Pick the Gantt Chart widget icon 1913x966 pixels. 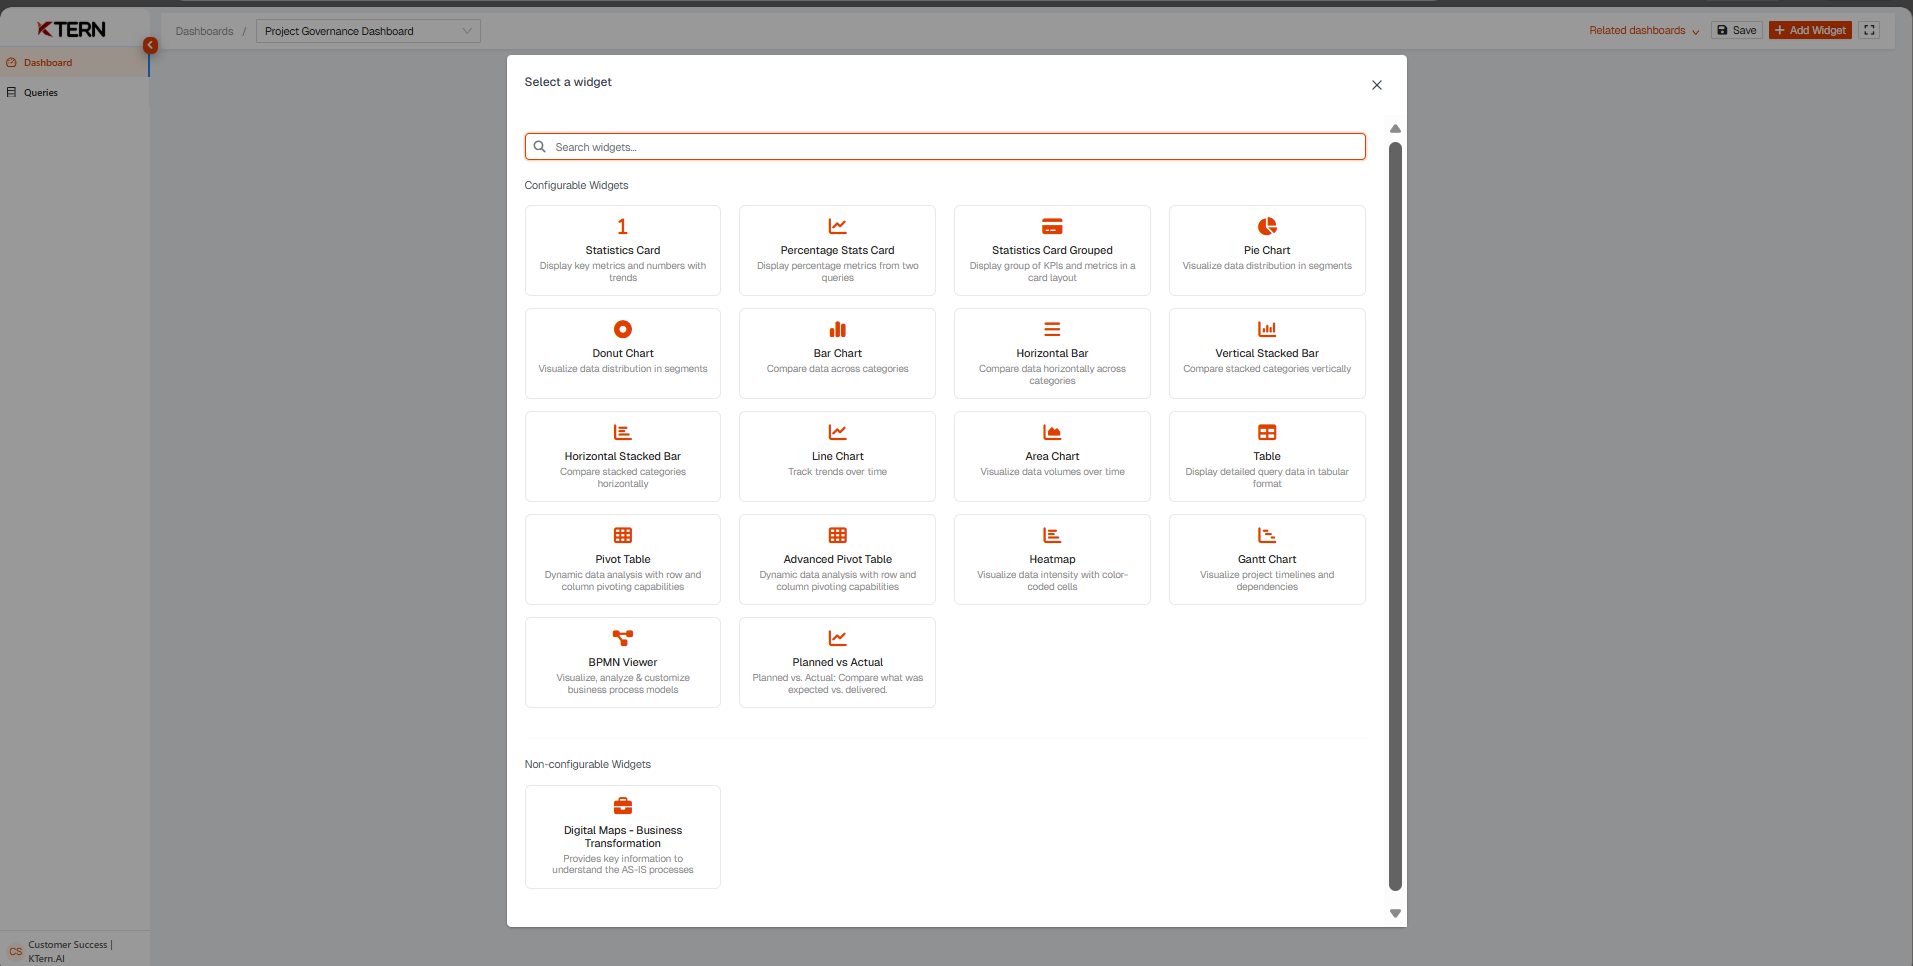point(1266,536)
